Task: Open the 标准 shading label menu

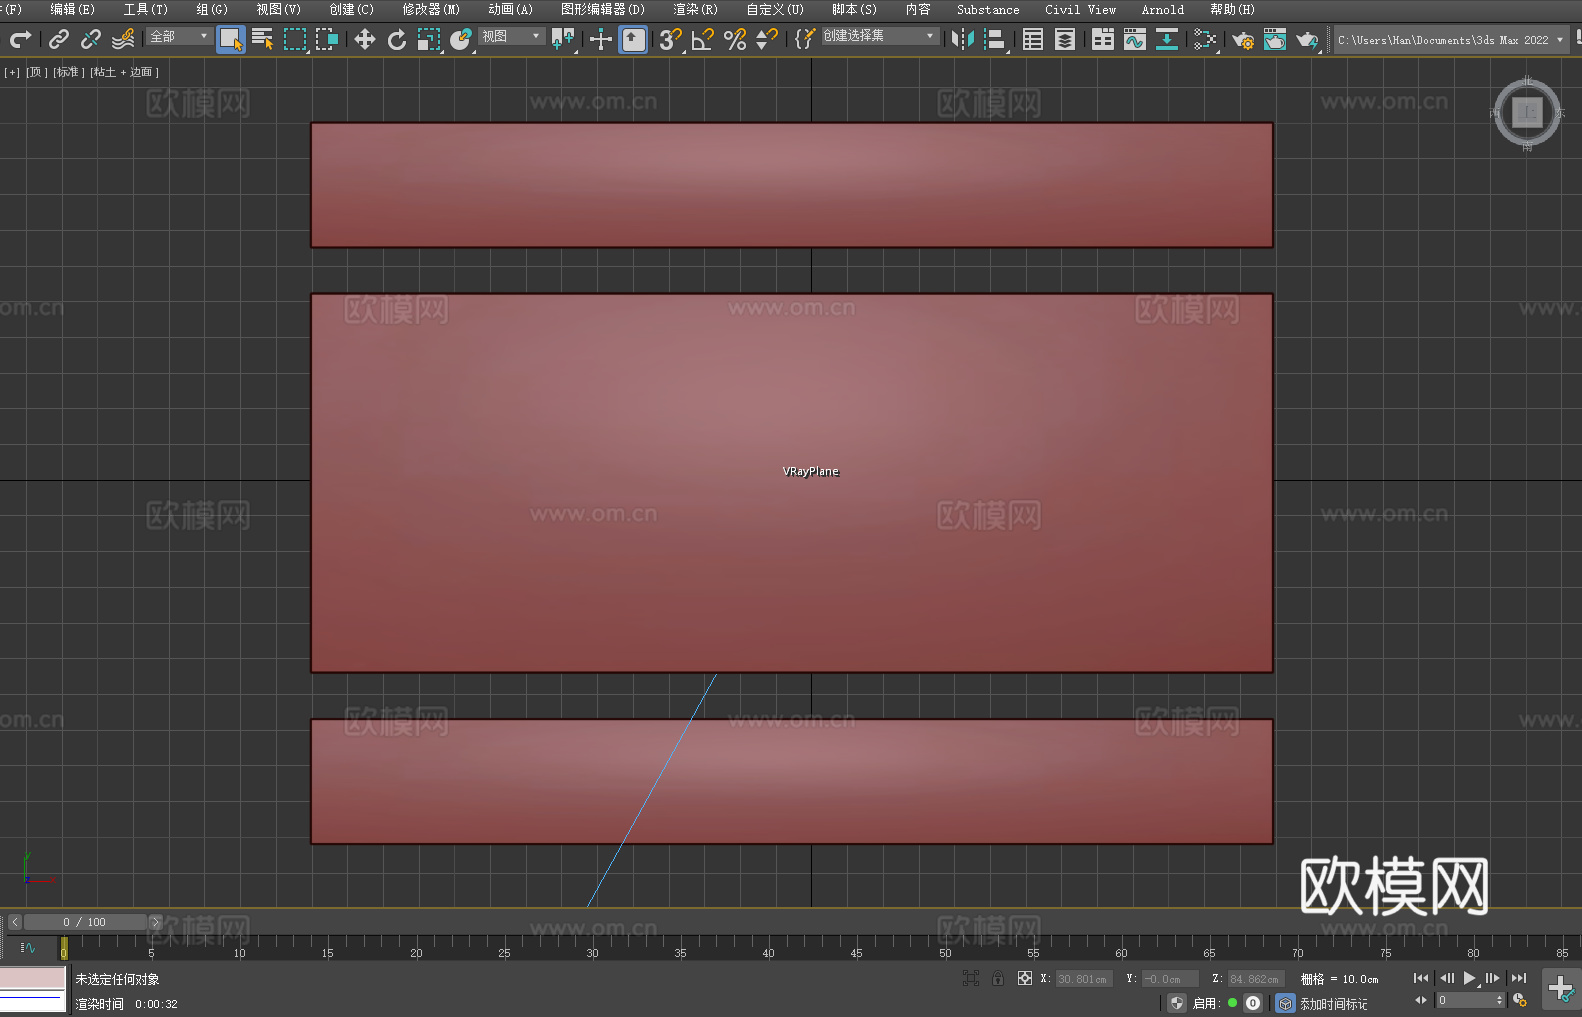Action: click(x=68, y=72)
